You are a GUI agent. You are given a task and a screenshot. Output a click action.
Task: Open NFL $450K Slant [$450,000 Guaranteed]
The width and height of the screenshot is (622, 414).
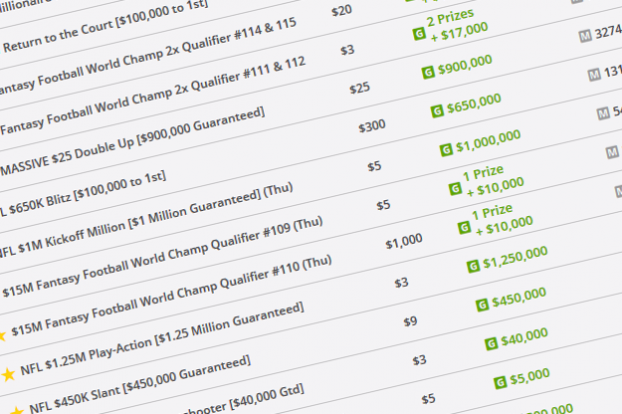[x=140, y=384]
